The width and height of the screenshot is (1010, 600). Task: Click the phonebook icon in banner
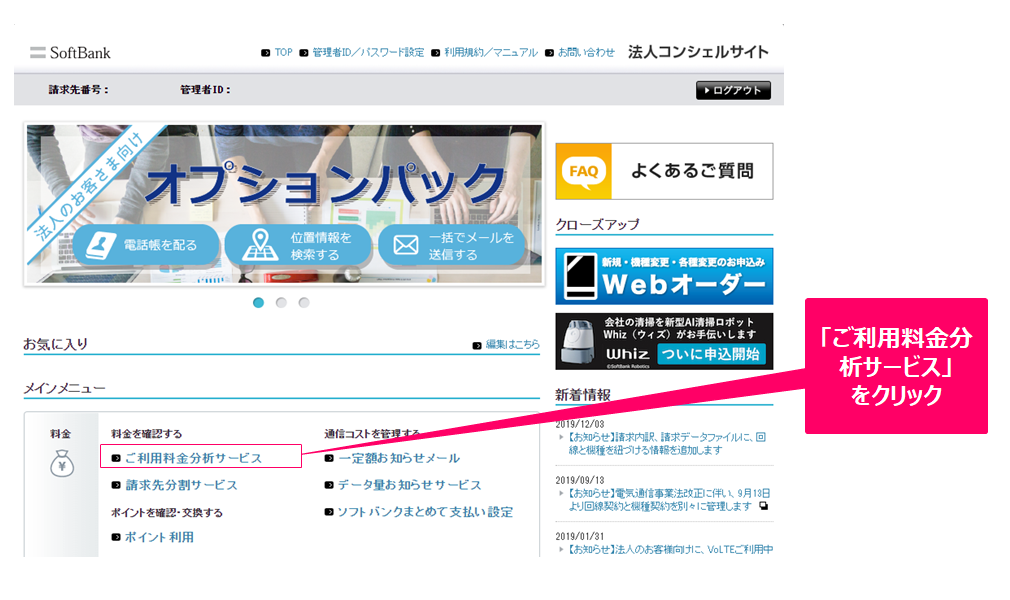[x=100, y=246]
